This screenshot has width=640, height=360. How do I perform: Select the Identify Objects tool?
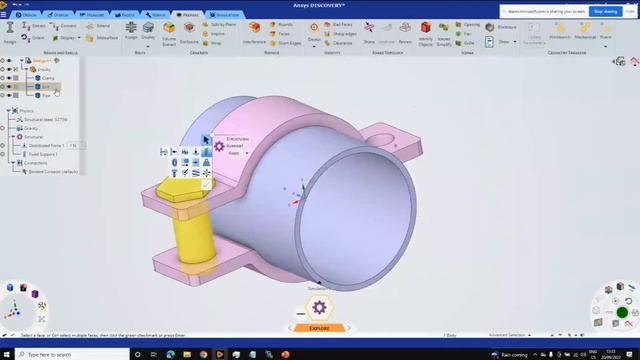pyautogui.click(x=426, y=34)
